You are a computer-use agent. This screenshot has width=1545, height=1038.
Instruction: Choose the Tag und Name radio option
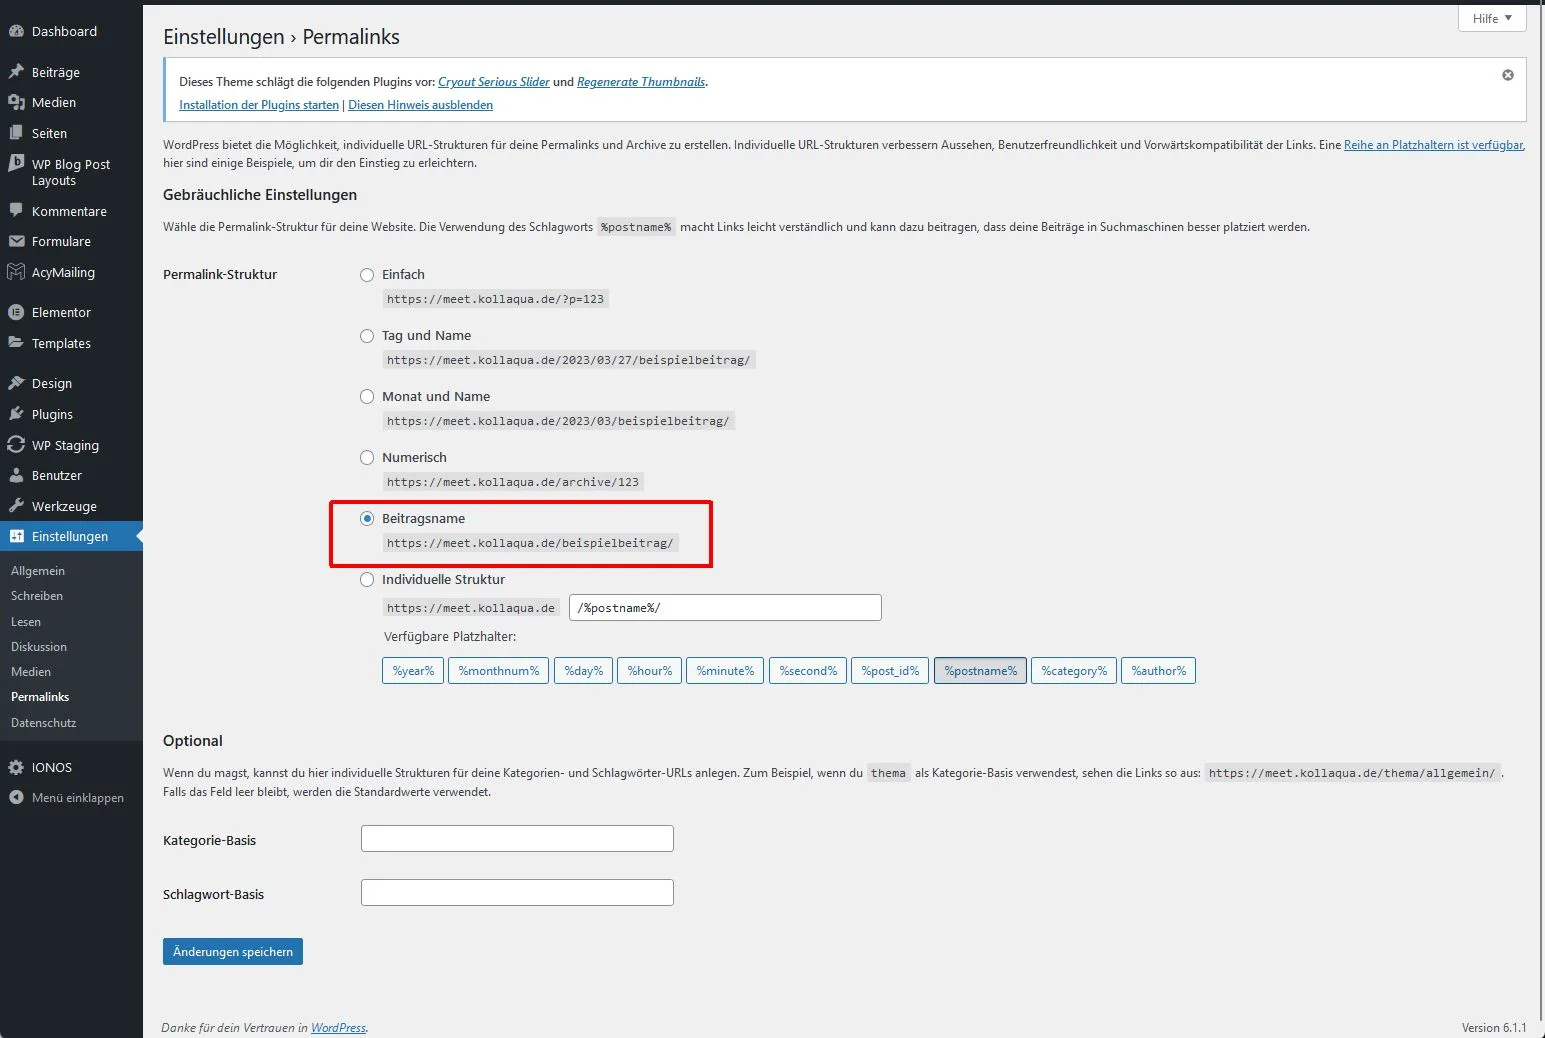coord(367,335)
